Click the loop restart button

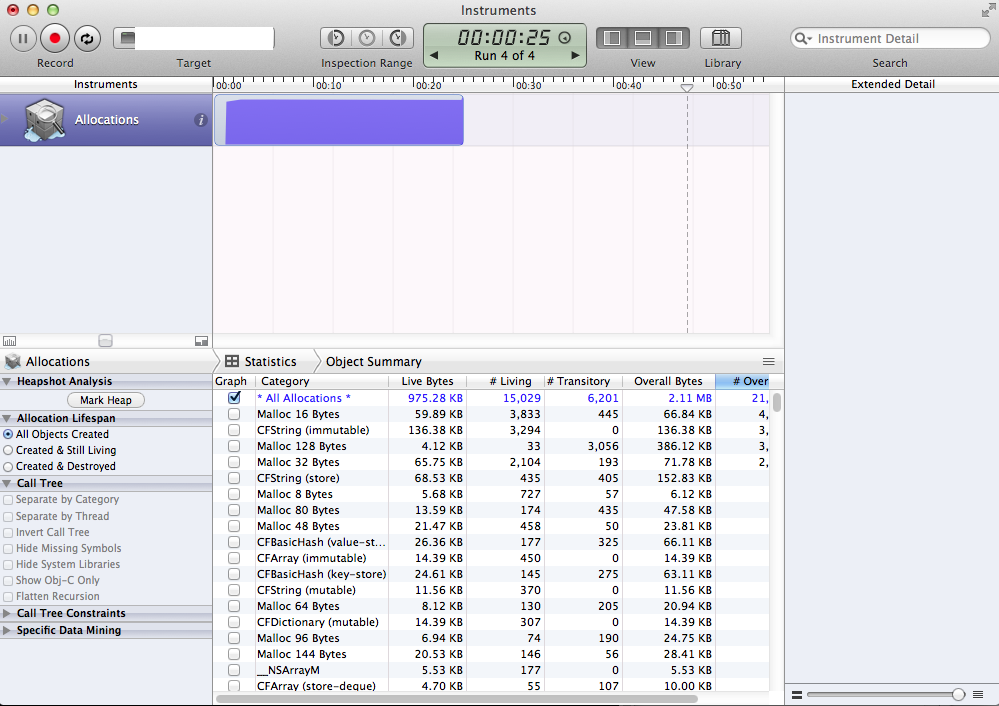tap(87, 38)
